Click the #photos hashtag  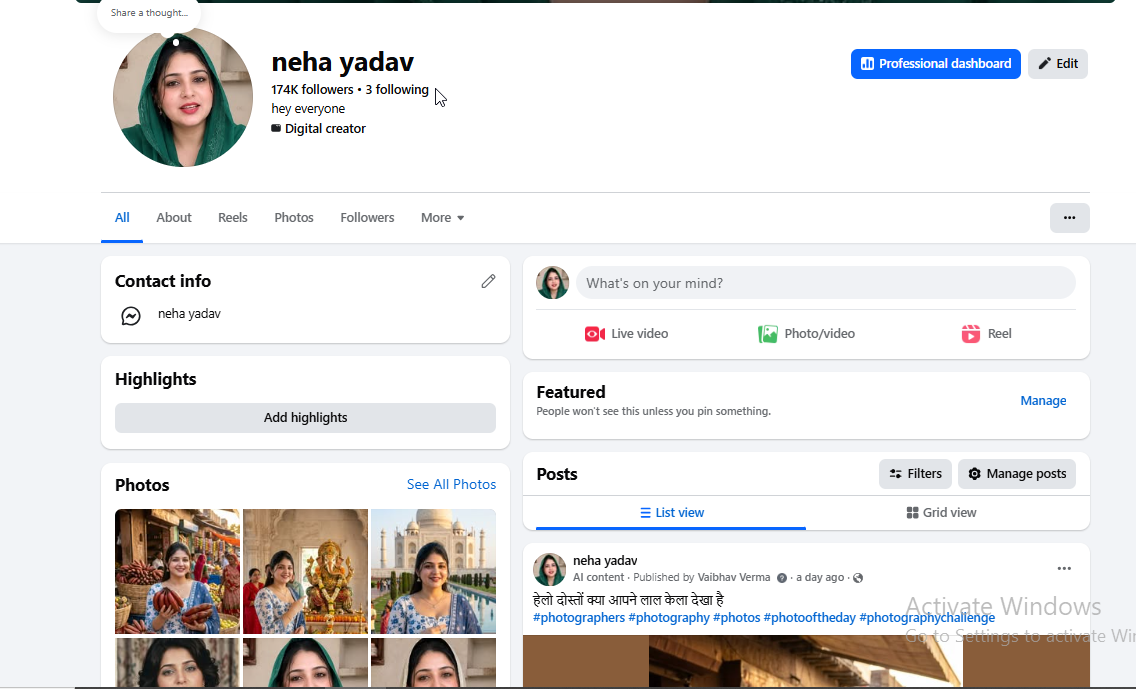click(736, 618)
